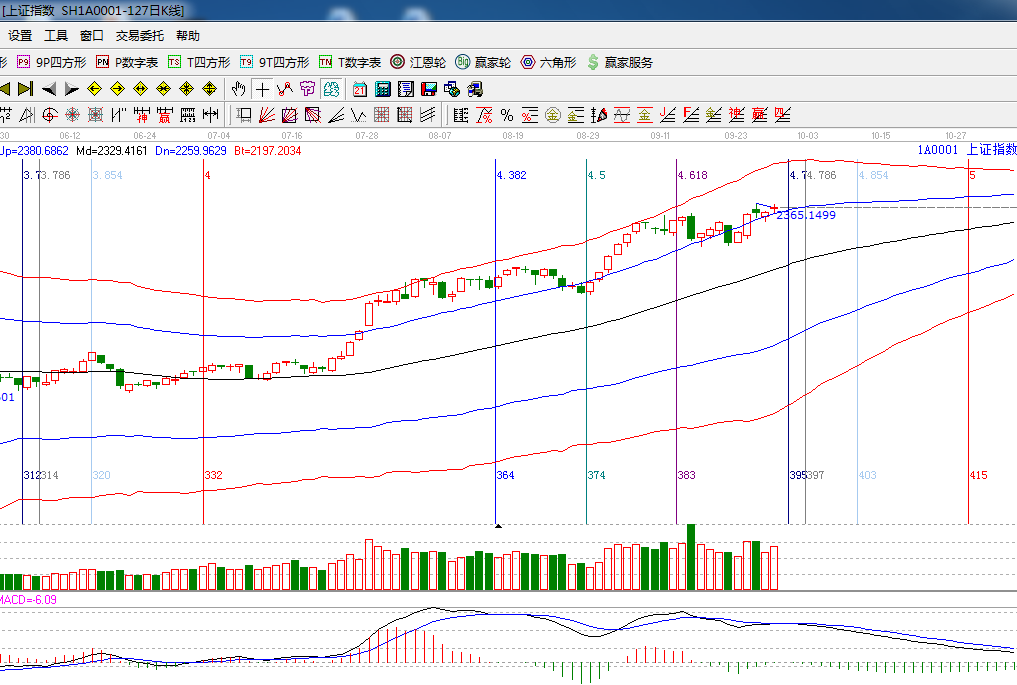This screenshot has height=685, width=1017.
Task: Open the calendar icon showing 21
Action: [x=359, y=88]
